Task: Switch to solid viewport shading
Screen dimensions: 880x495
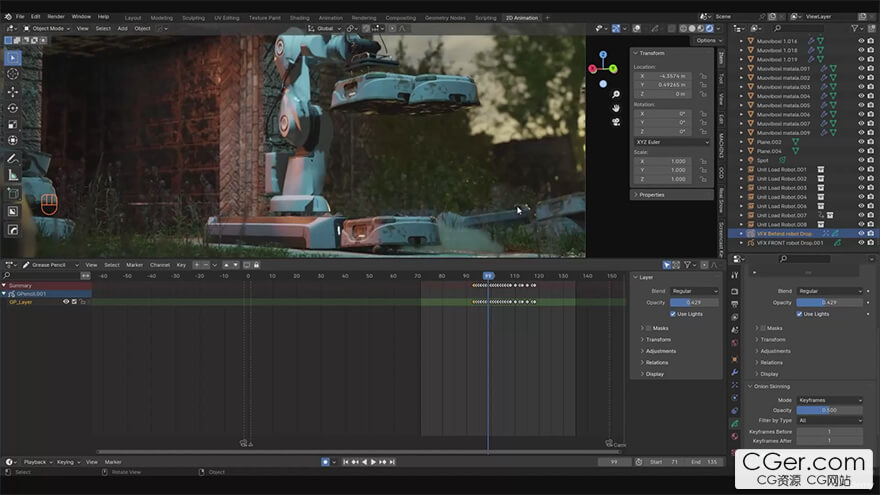Action: (x=692, y=28)
